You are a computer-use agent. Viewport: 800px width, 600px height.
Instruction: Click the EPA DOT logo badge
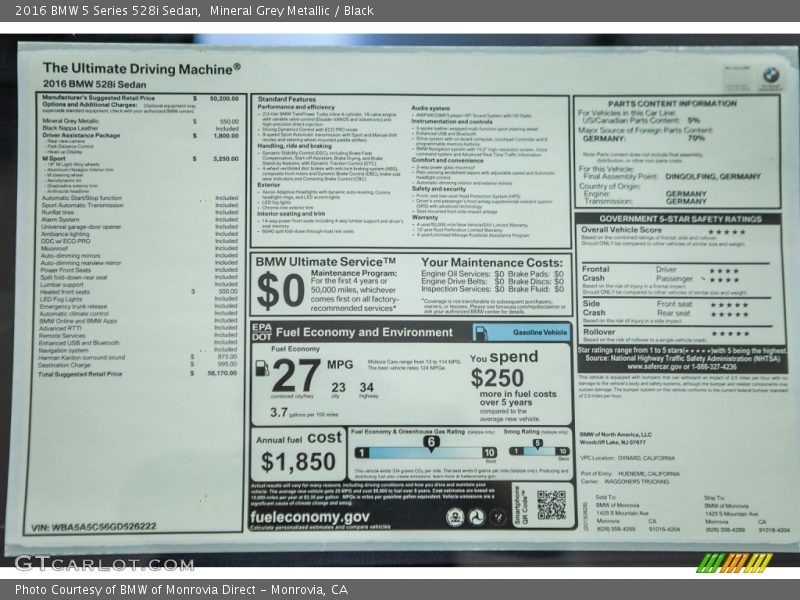[x=261, y=332]
